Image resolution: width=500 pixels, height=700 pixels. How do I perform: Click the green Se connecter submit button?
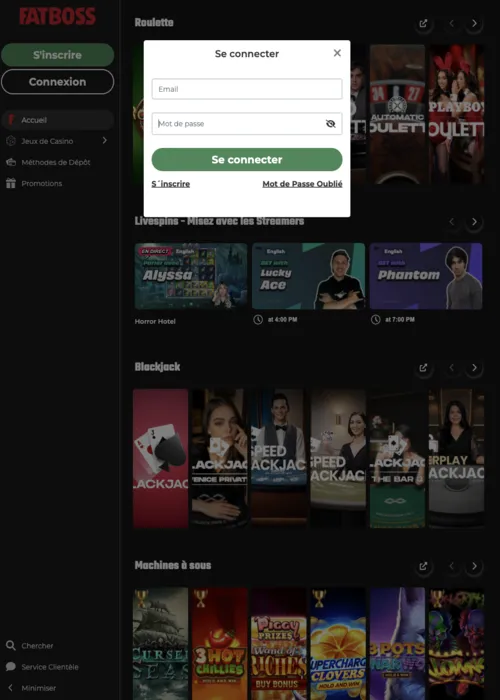pyautogui.click(x=247, y=159)
